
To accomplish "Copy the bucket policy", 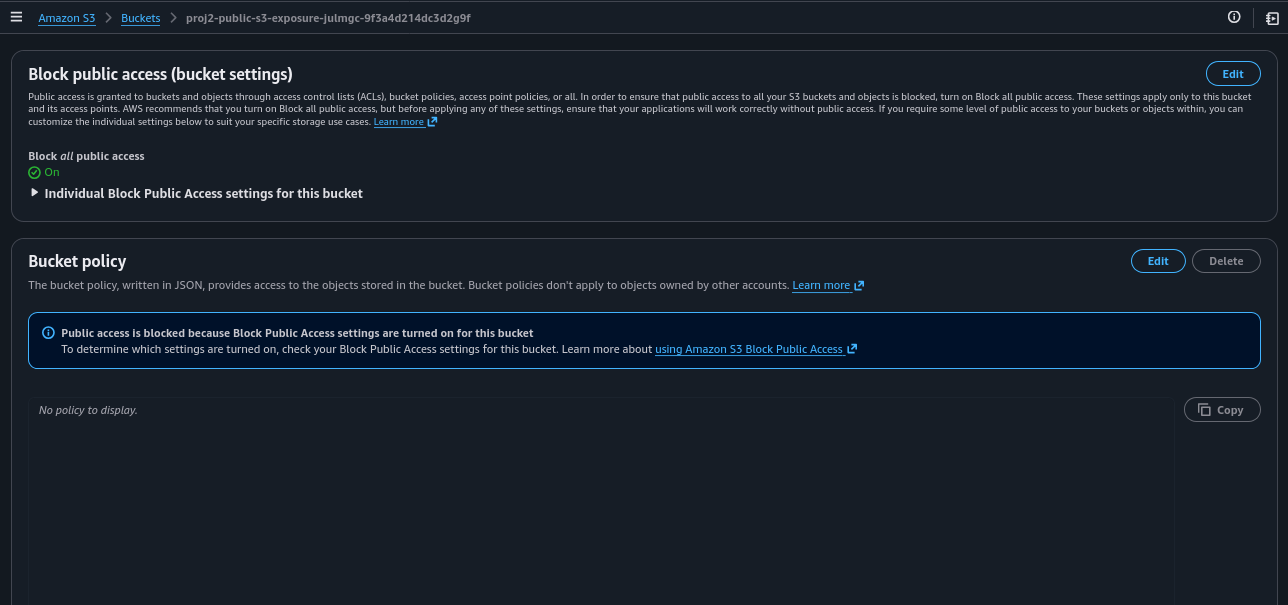I will [x=1222, y=410].
